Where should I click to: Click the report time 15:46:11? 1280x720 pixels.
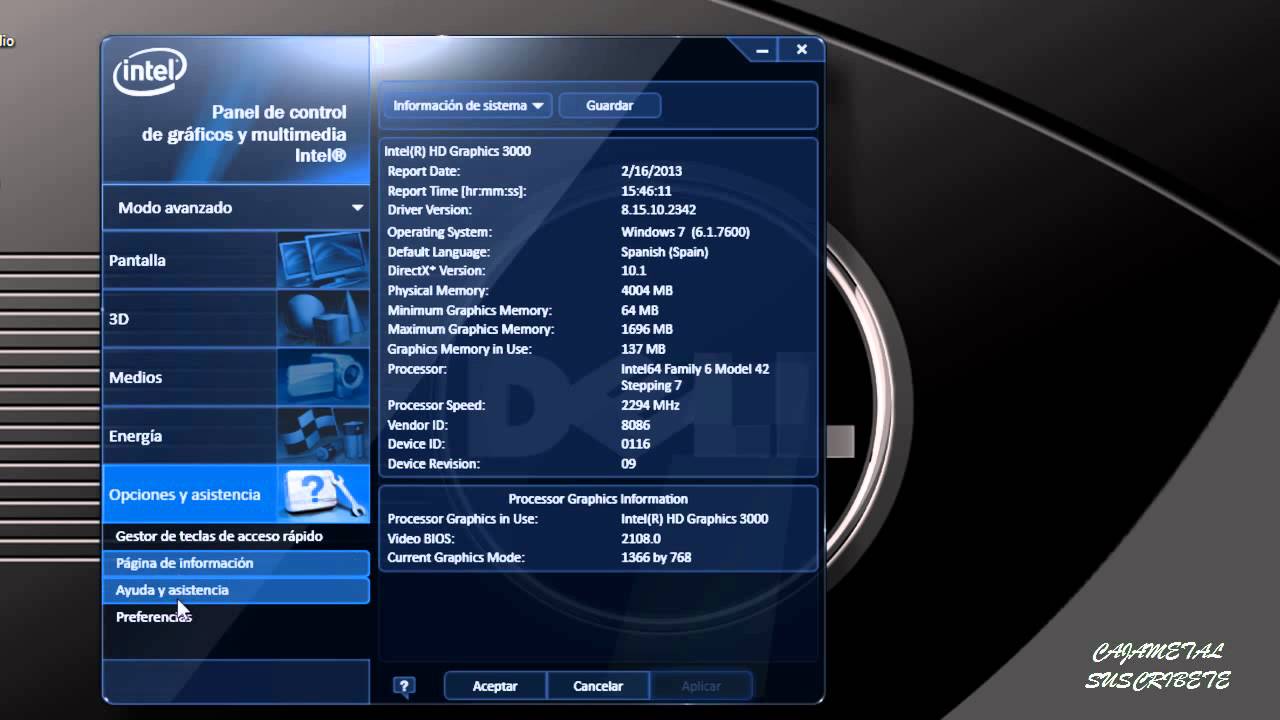coord(646,190)
